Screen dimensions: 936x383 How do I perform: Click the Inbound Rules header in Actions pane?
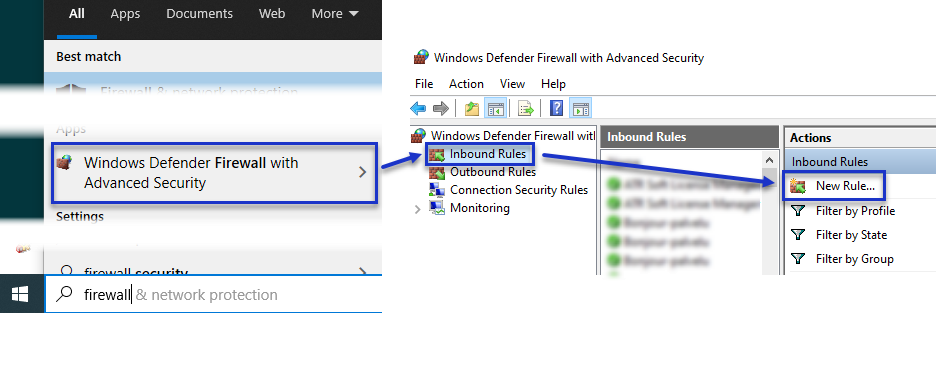click(859, 162)
